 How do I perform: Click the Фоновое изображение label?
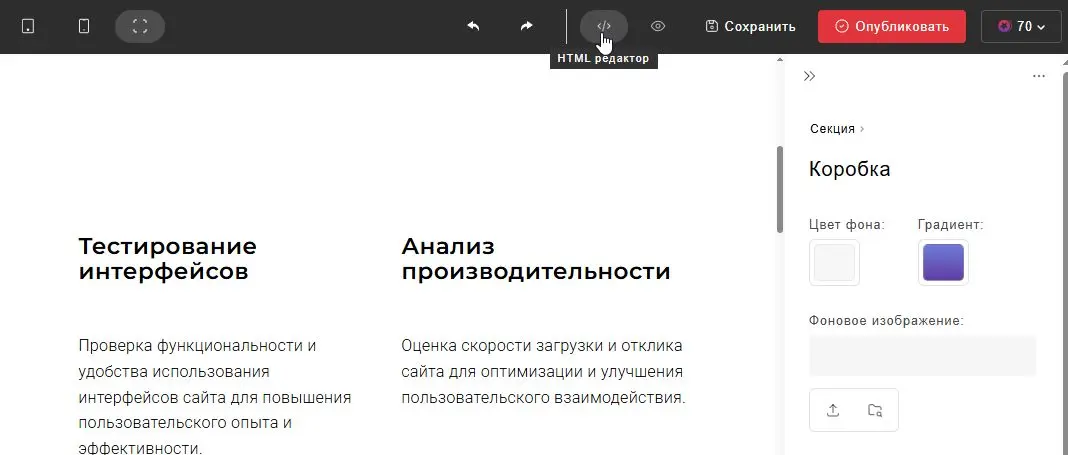pos(886,321)
